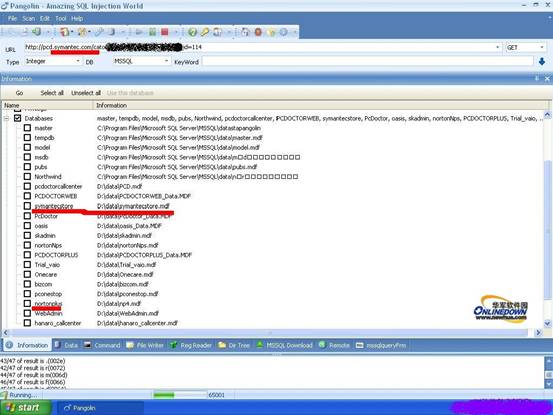Click the Go button
Viewport: 553px width, 415px height.
pyautogui.click(x=19, y=93)
